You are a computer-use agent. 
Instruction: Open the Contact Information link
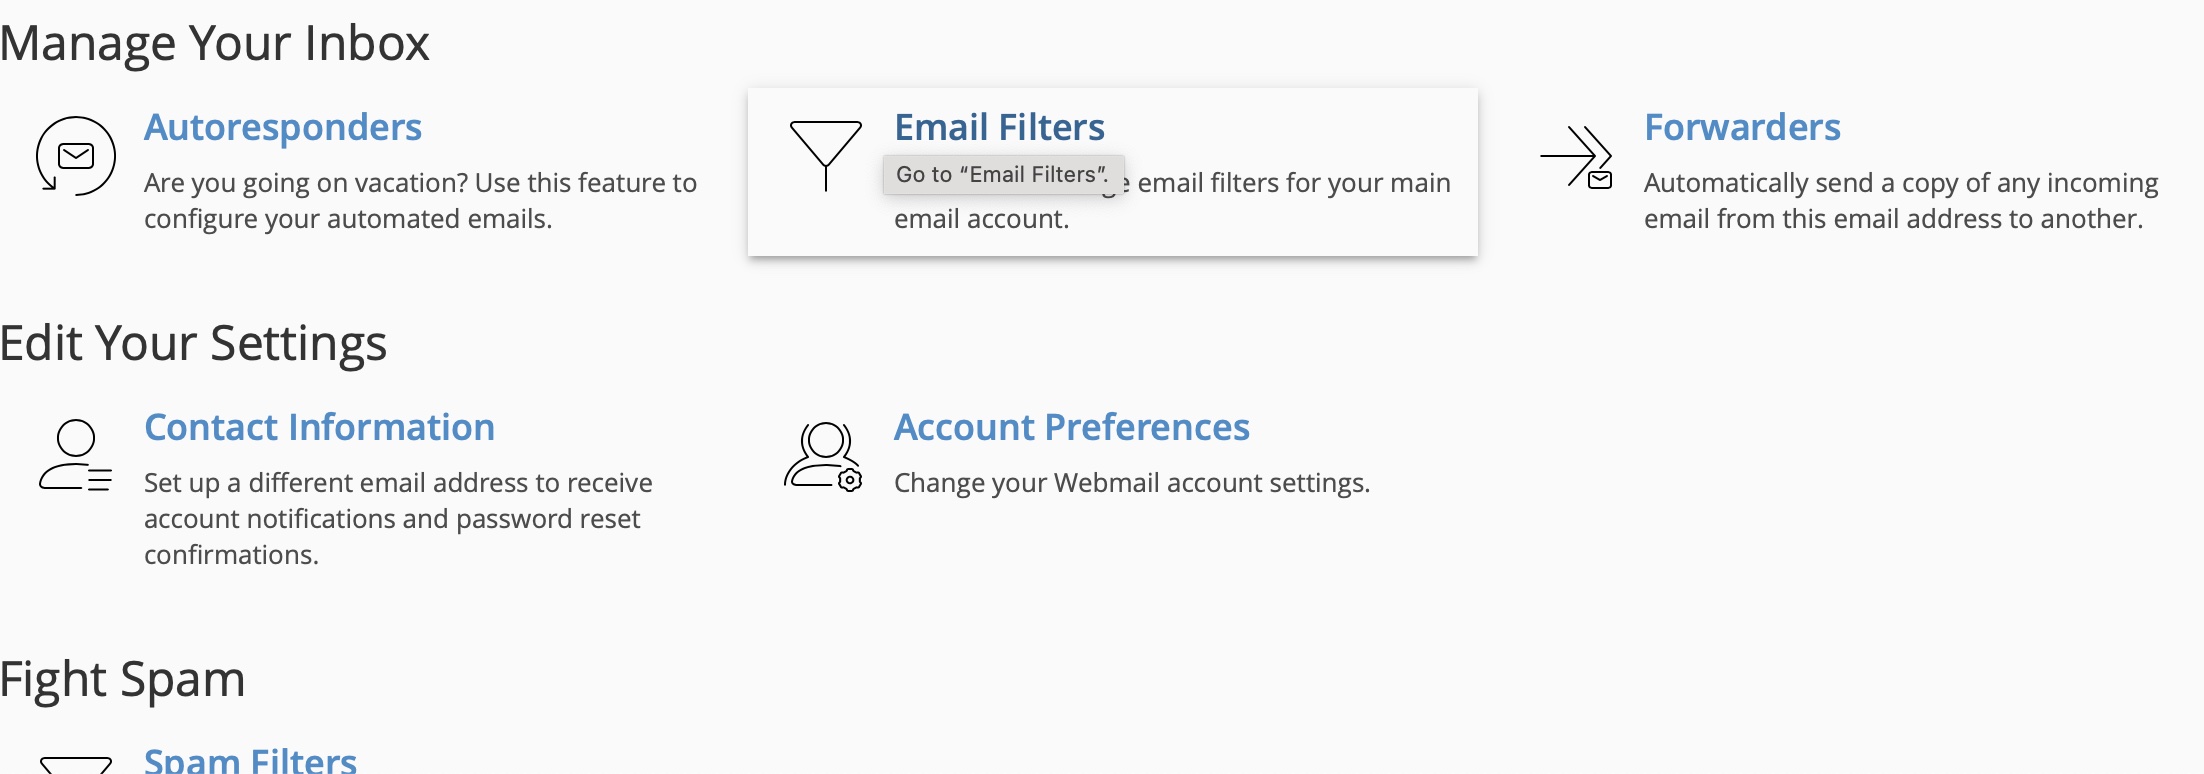(x=320, y=427)
